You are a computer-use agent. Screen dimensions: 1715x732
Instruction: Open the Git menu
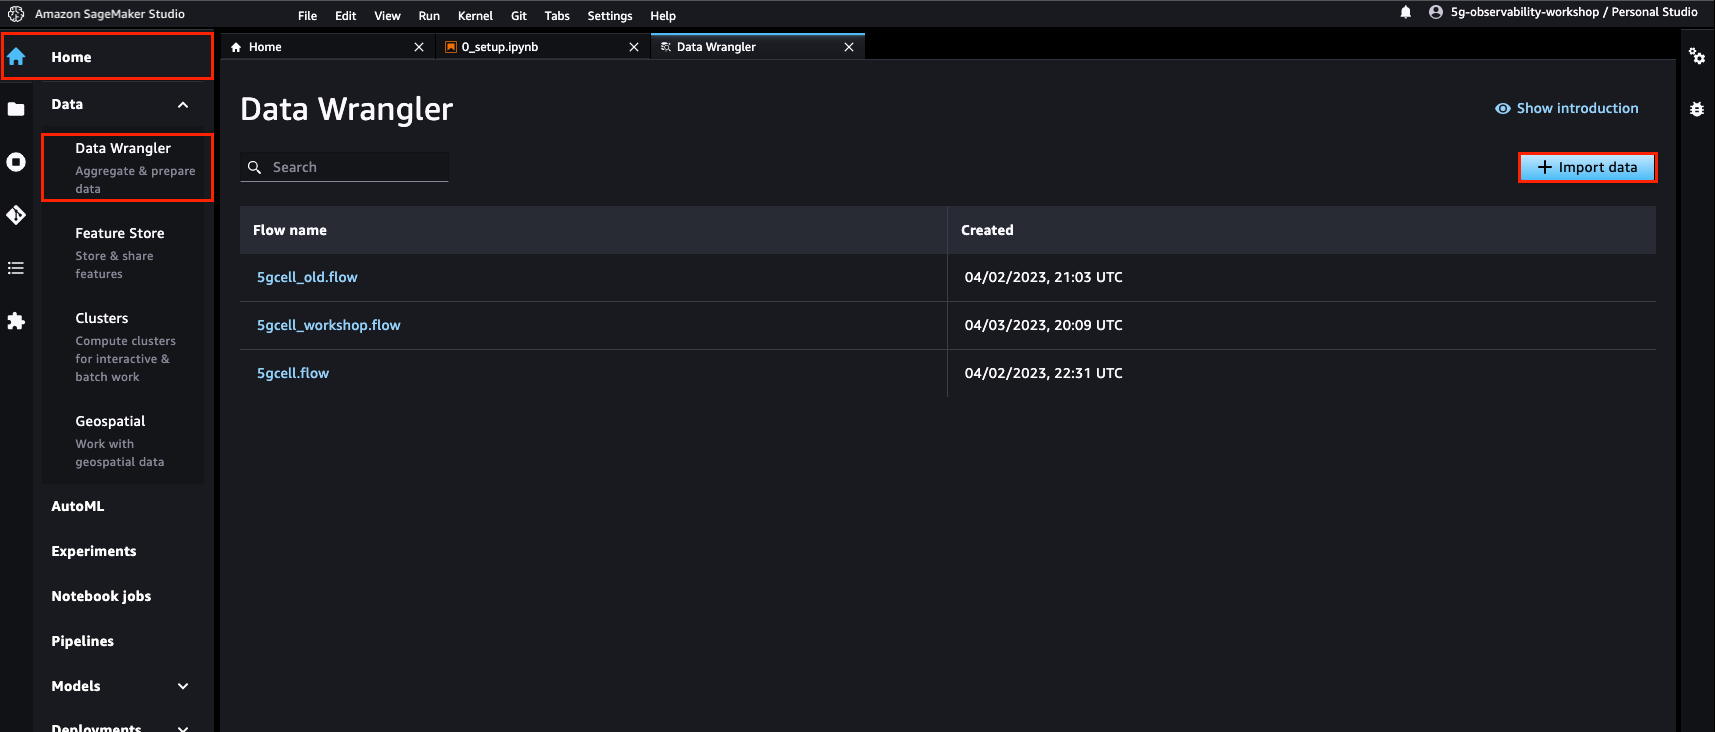(519, 16)
